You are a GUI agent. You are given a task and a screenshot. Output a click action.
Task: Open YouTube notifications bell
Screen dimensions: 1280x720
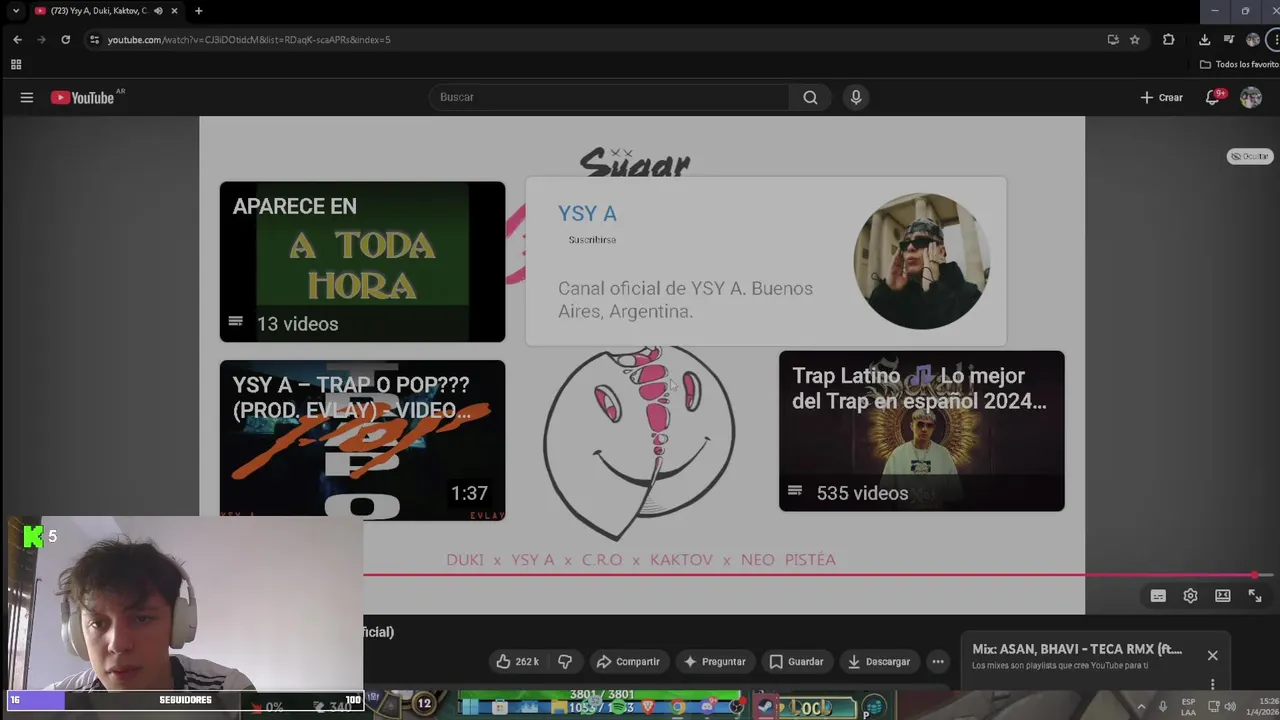point(1213,97)
